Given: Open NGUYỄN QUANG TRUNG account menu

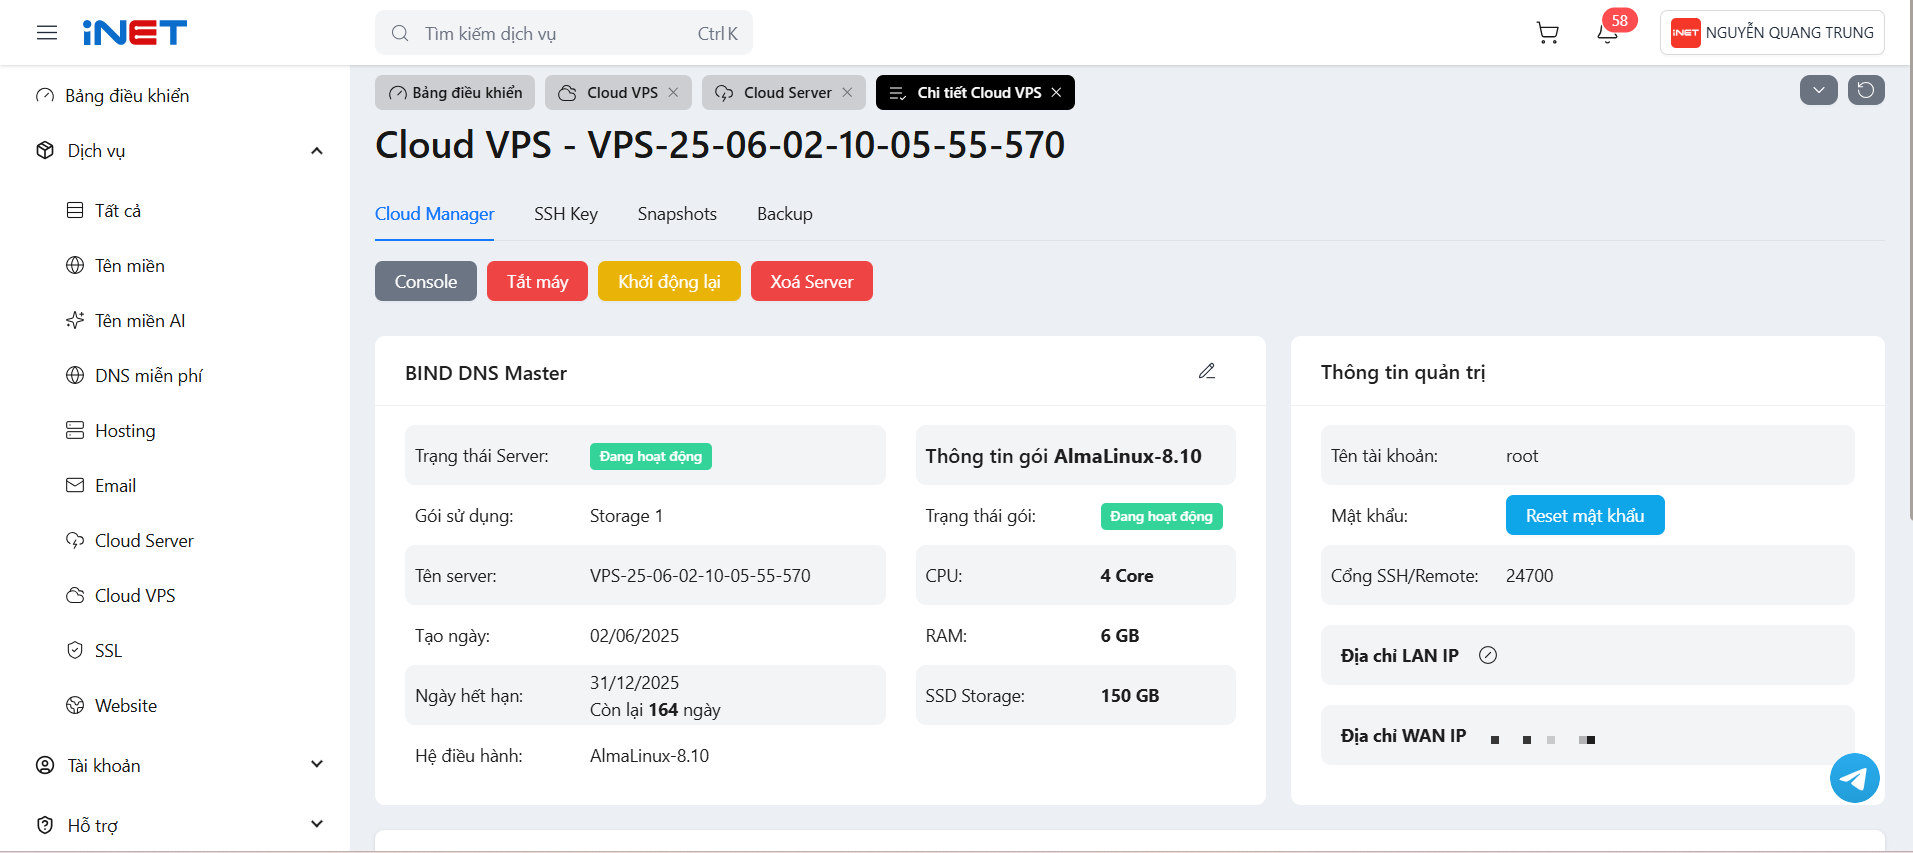Looking at the screenshot, I should (1772, 33).
